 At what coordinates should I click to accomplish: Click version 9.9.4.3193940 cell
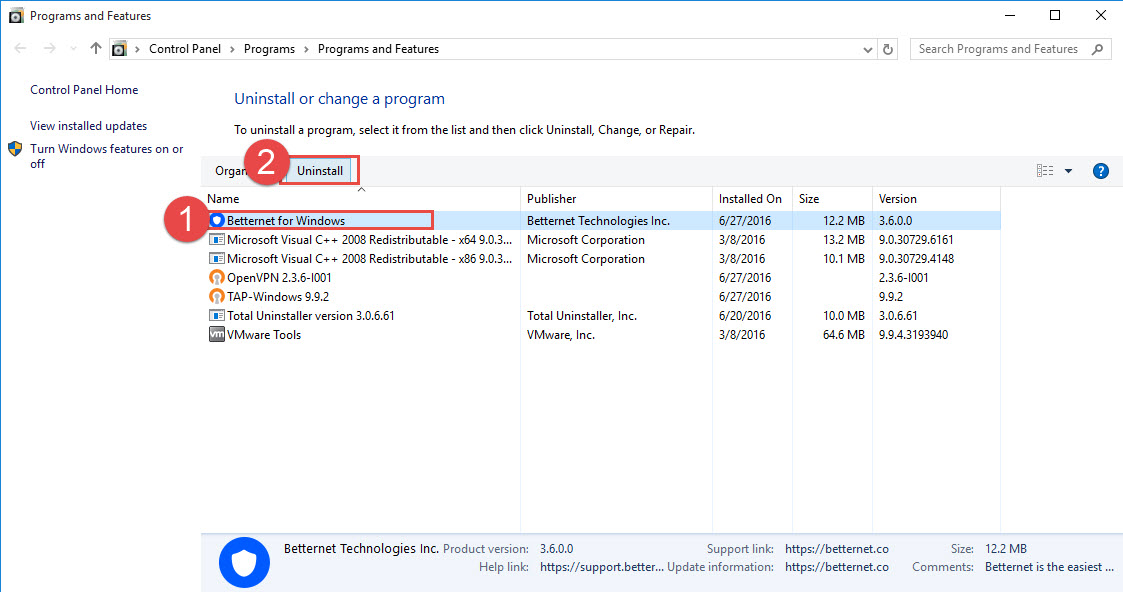coord(913,334)
